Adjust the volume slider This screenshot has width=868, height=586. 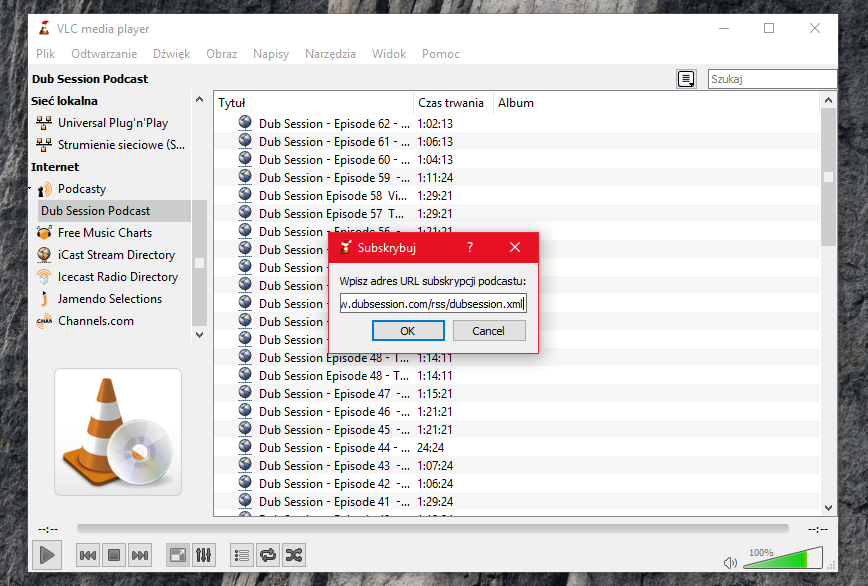coord(783,558)
